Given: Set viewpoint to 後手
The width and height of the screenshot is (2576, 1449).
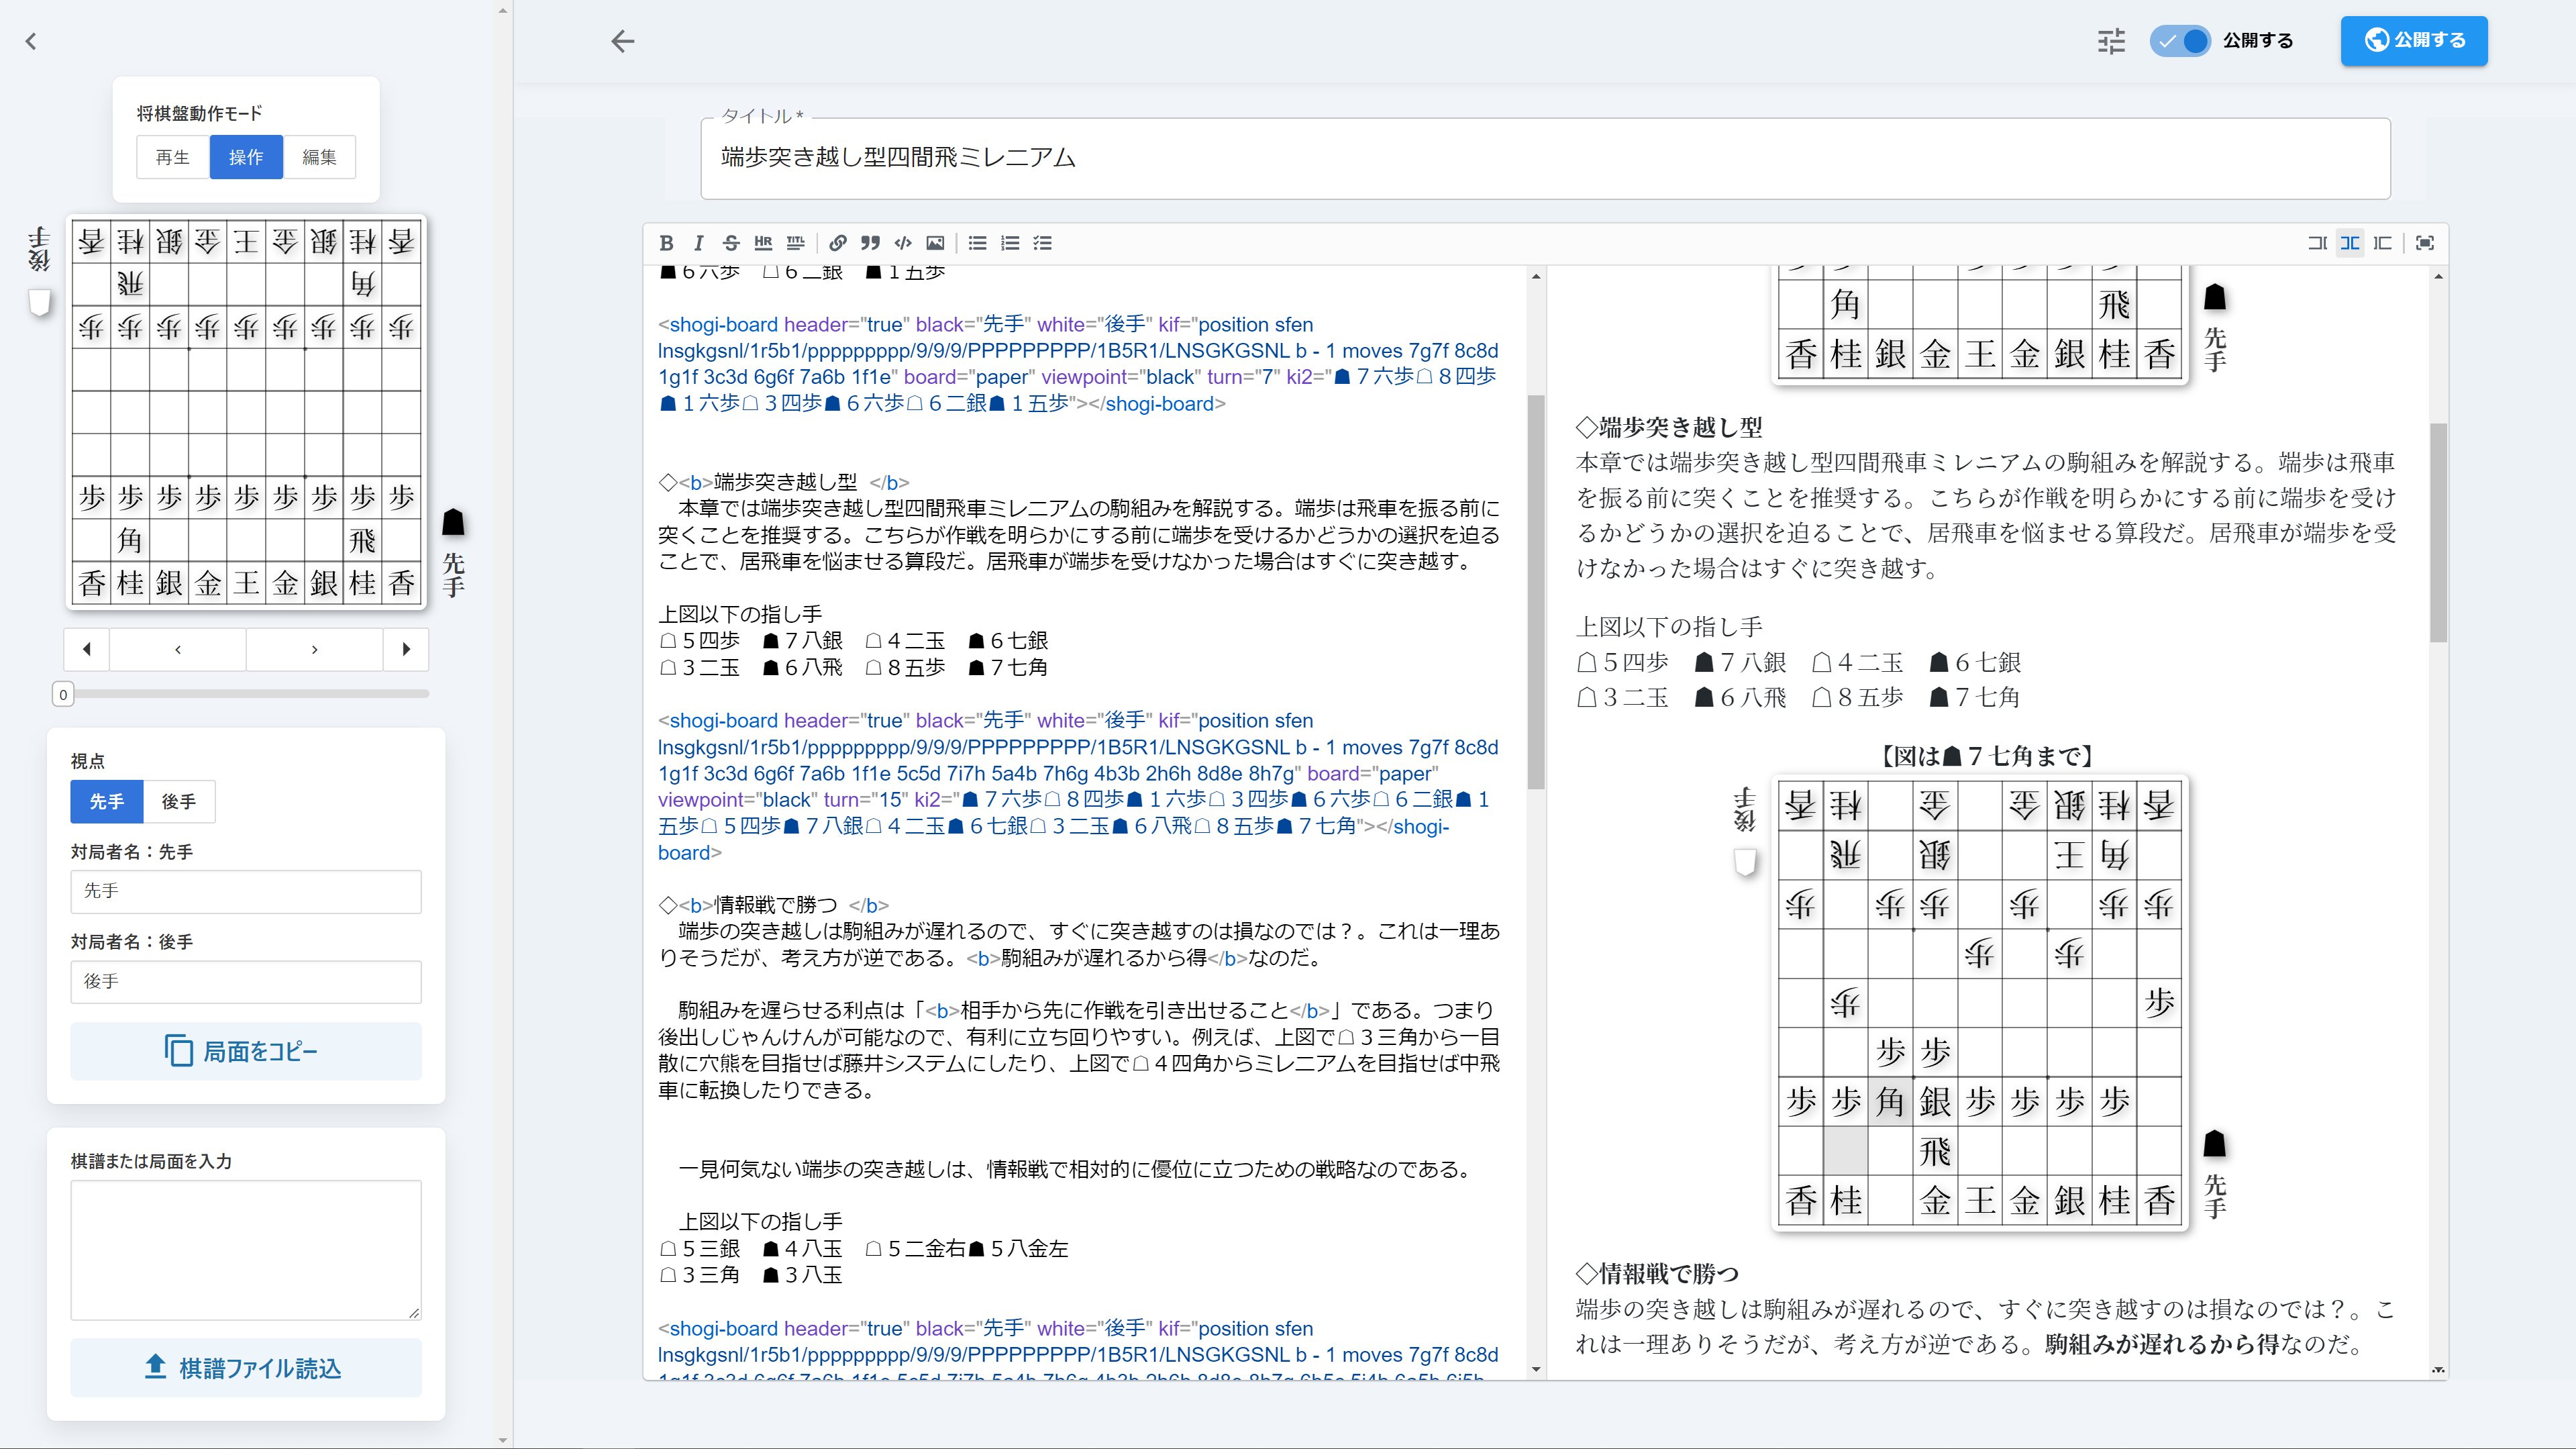Looking at the screenshot, I should click(179, 801).
